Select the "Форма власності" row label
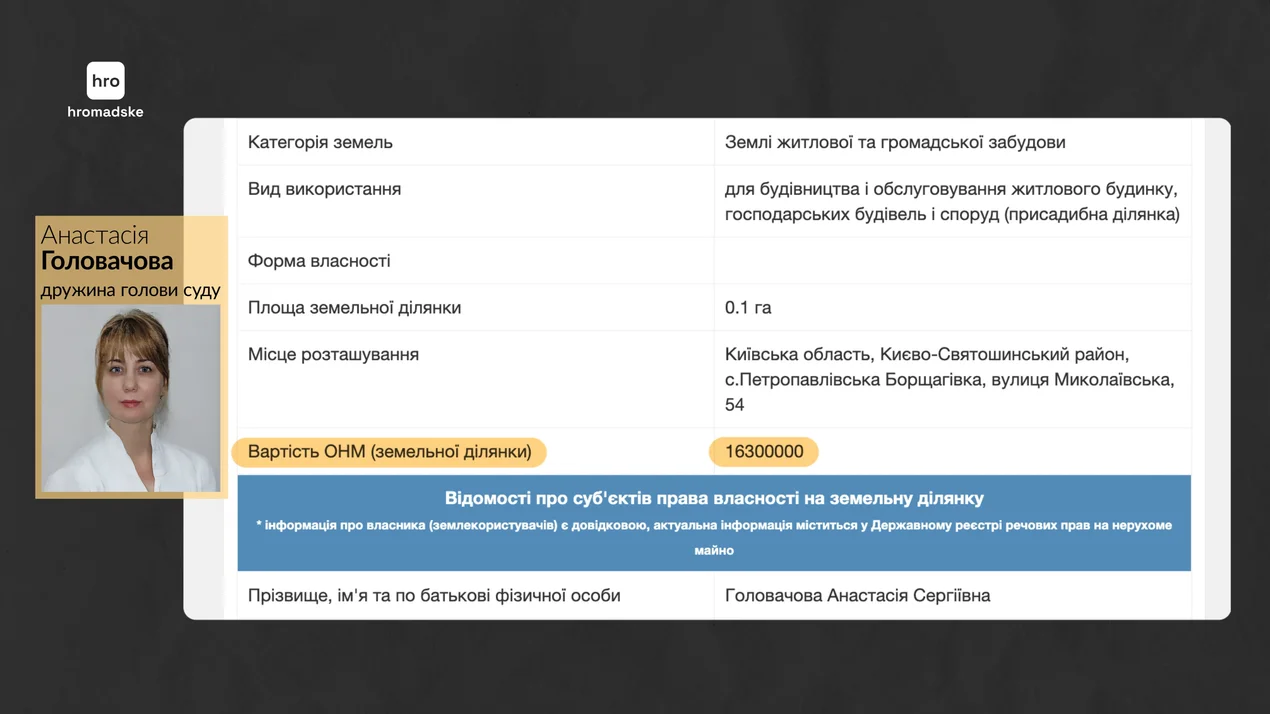The width and height of the screenshot is (1270, 714). [x=319, y=261]
